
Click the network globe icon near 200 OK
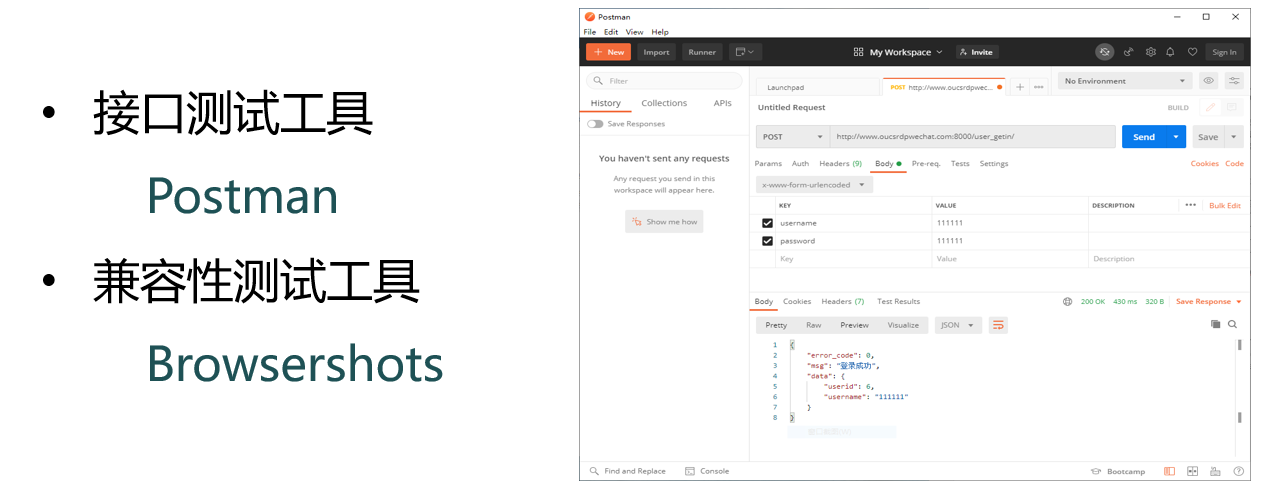(1068, 301)
